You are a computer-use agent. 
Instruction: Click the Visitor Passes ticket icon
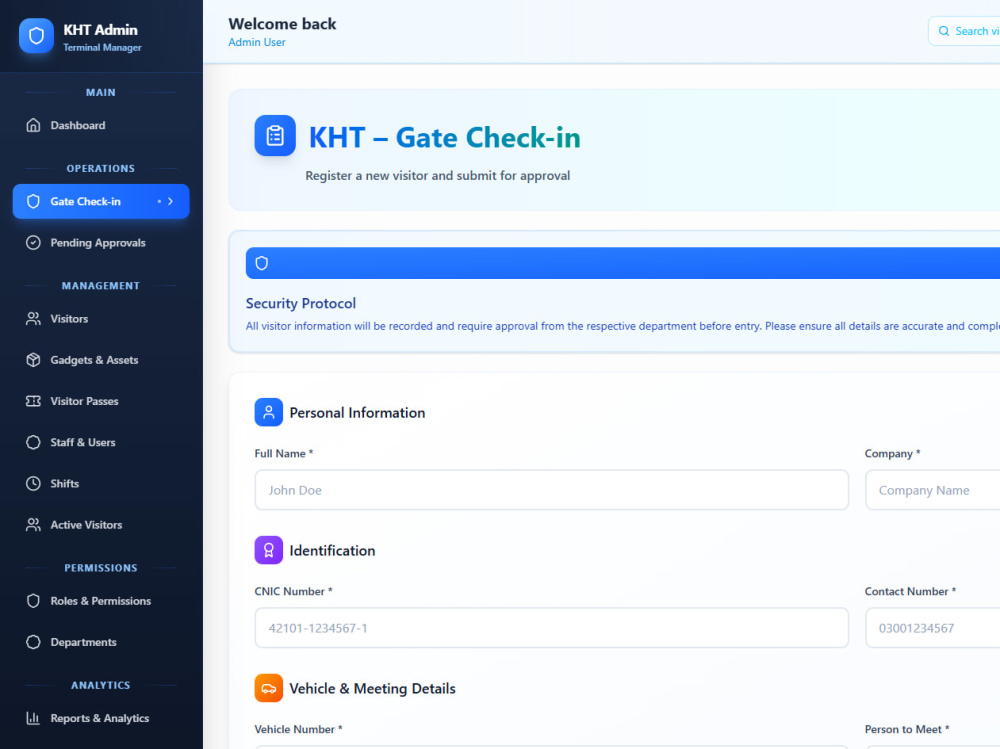(x=33, y=401)
